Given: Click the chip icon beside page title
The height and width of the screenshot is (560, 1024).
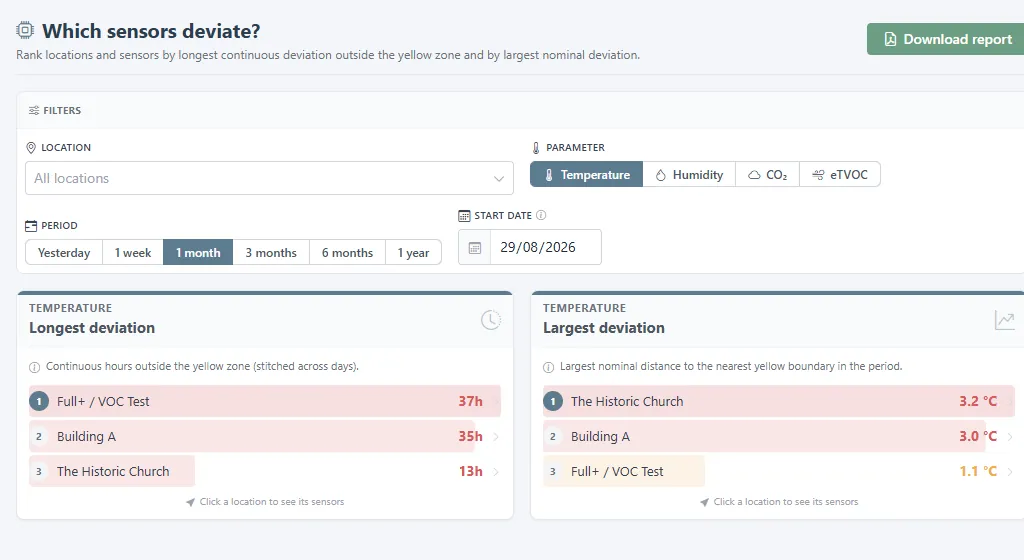Looking at the screenshot, I should 25,30.
